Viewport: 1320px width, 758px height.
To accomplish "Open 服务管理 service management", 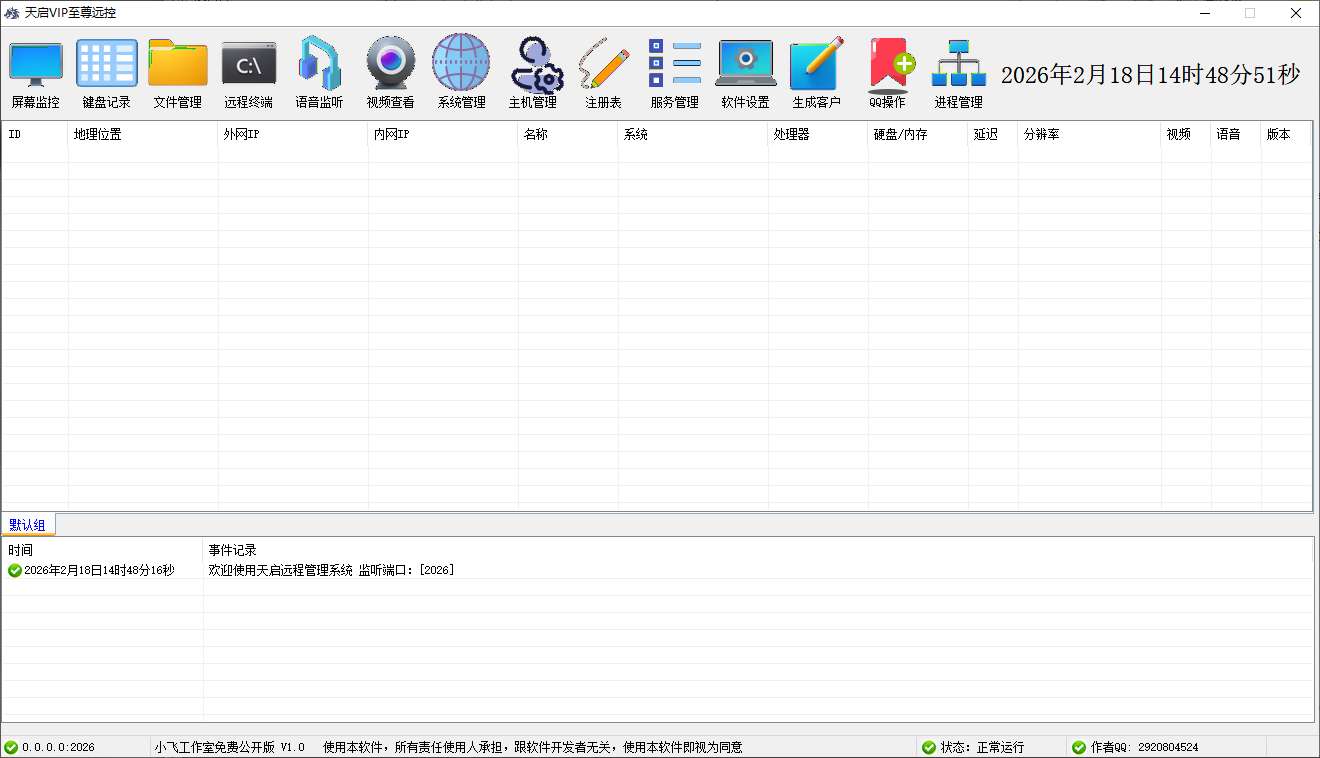I will point(673,72).
